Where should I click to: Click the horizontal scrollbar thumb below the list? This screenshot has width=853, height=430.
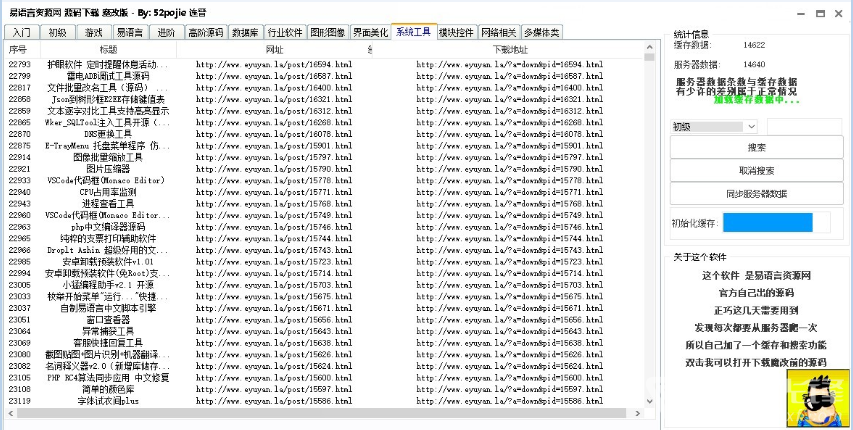coord(323,413)
